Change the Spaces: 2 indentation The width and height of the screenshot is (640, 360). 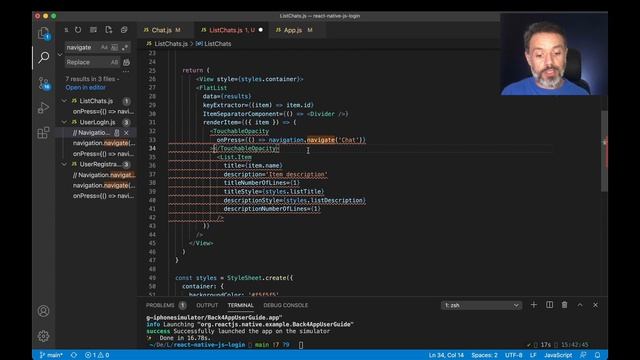484,355
